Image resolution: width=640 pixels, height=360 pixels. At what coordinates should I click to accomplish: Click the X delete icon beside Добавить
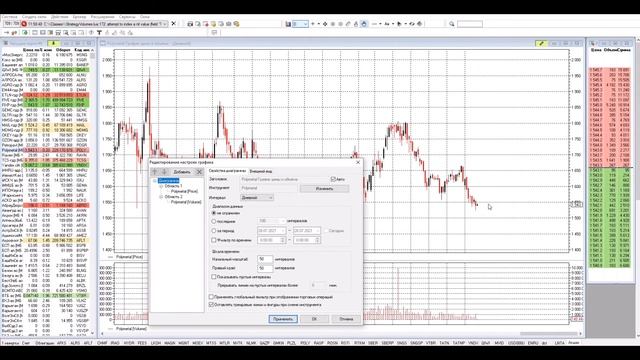coord(199,172)
